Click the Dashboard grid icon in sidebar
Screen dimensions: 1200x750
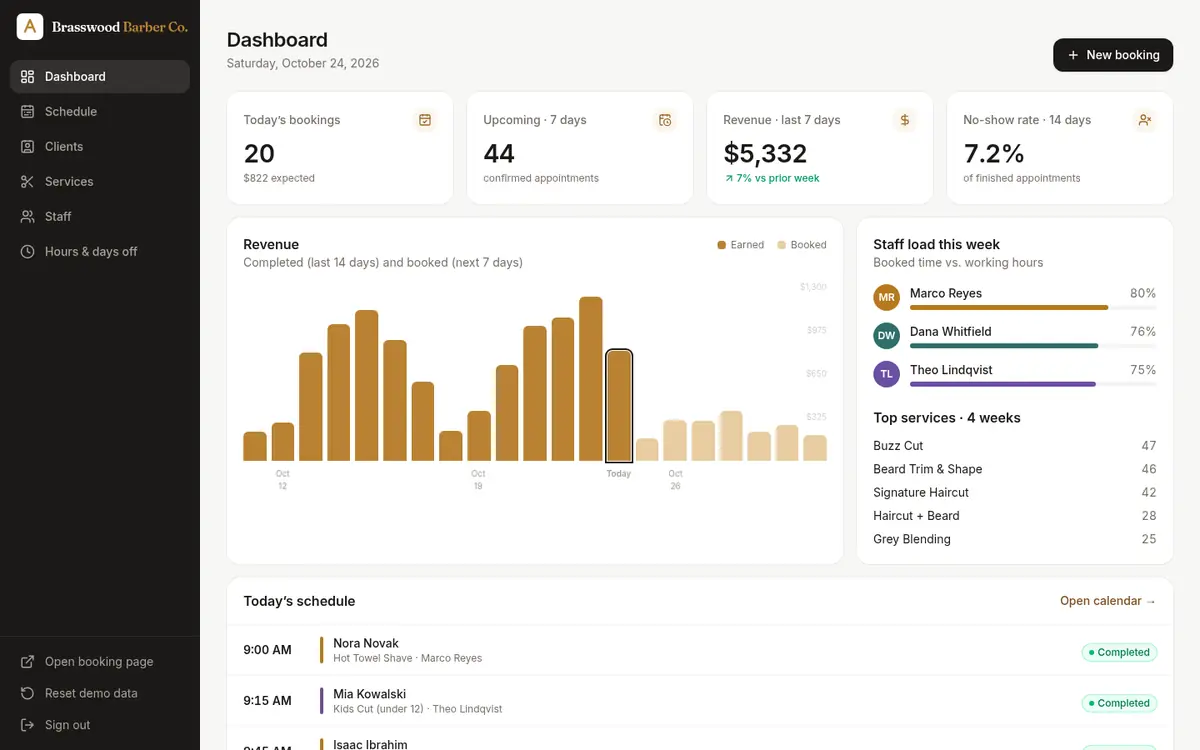[x=28, y=77]
